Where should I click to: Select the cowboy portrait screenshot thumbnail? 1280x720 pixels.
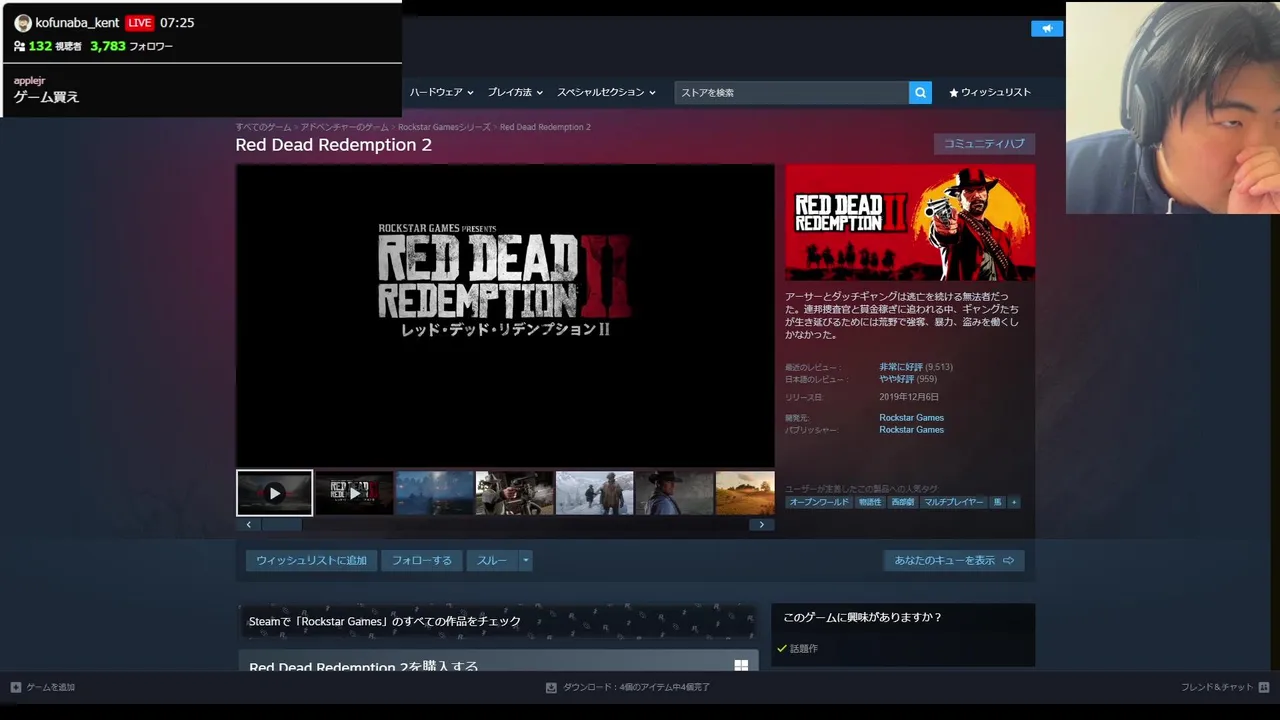click(x=674, y=493)
